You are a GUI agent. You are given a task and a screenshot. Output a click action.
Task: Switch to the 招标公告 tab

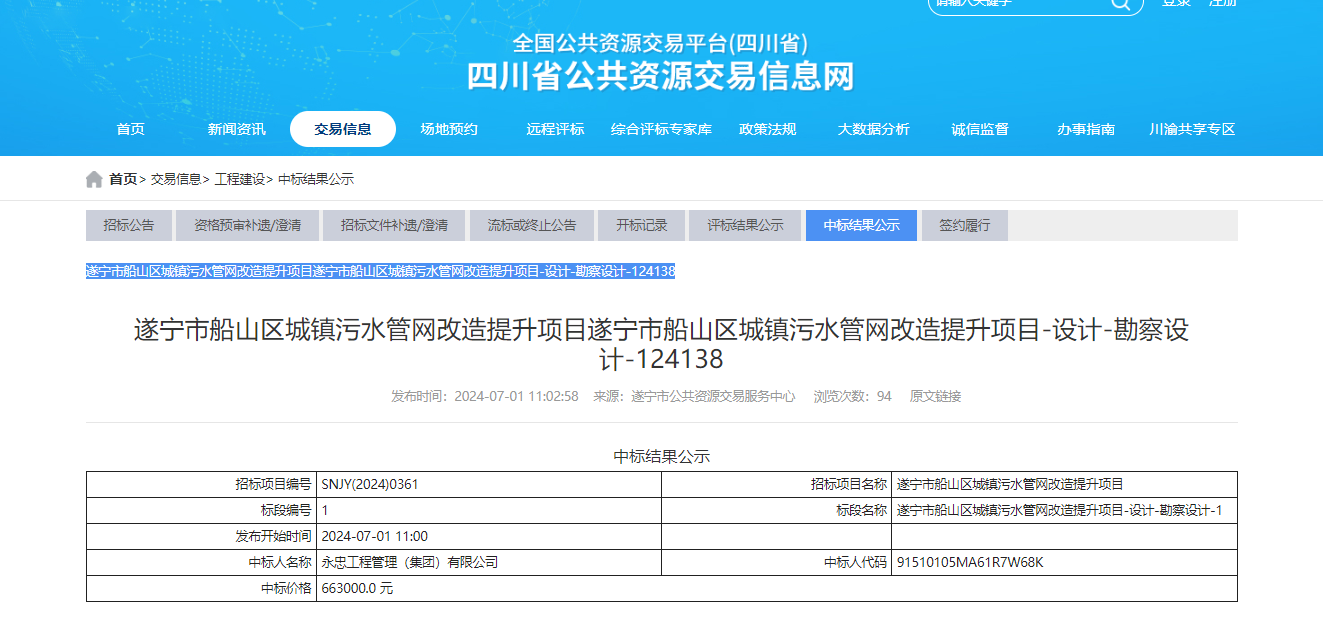129,226
